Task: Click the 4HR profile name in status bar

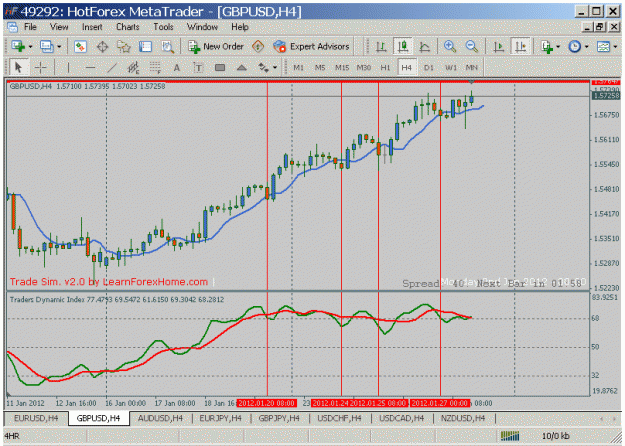Action: coord(12,436)
